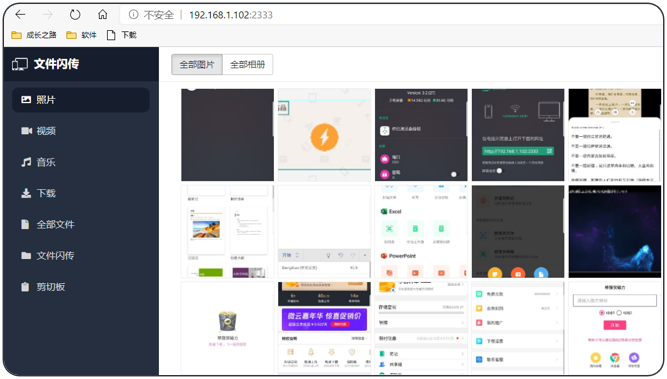Select 音乐 label in sidebar menu
The image size is (667, 379).
(46, 162)
